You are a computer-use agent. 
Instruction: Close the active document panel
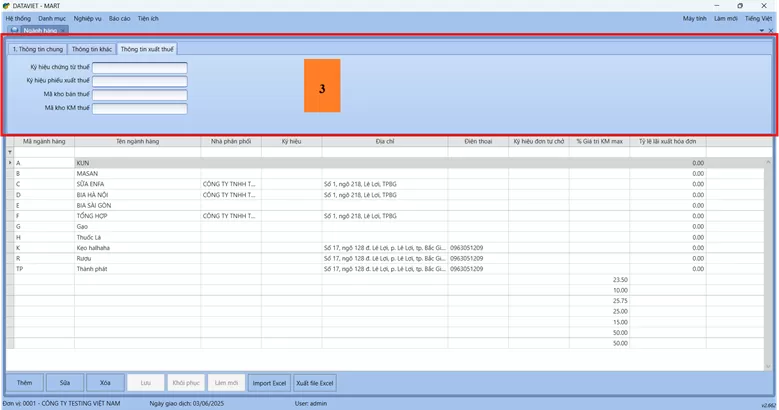pos(771,30)
